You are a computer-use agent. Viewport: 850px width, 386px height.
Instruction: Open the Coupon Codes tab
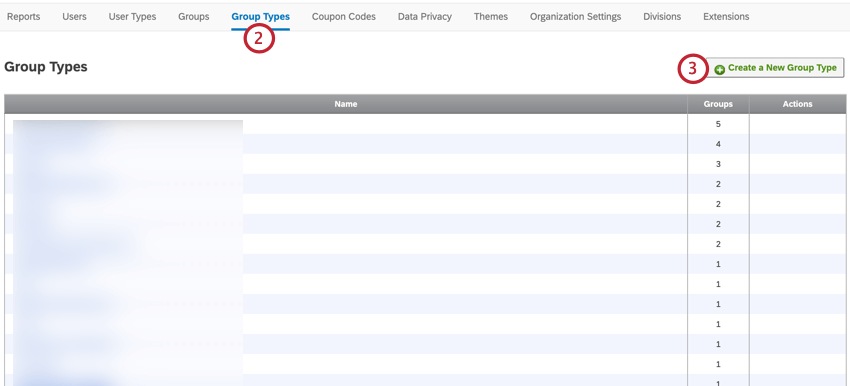tap(344, 17)
